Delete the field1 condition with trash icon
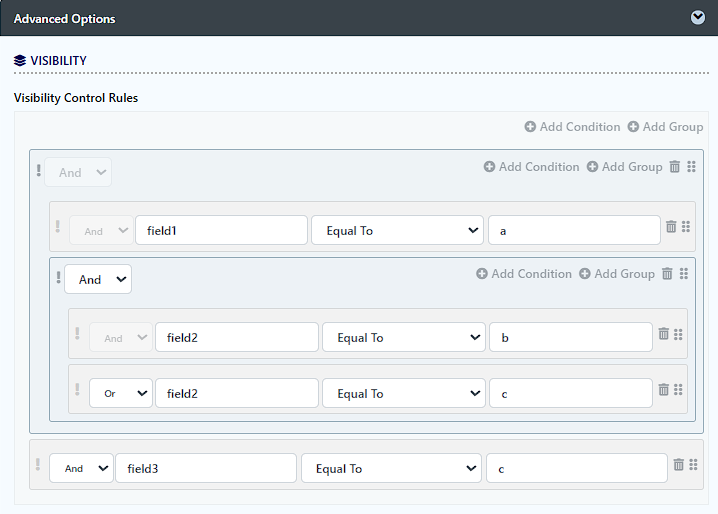The image size is (718, 514). click(671, 227)
